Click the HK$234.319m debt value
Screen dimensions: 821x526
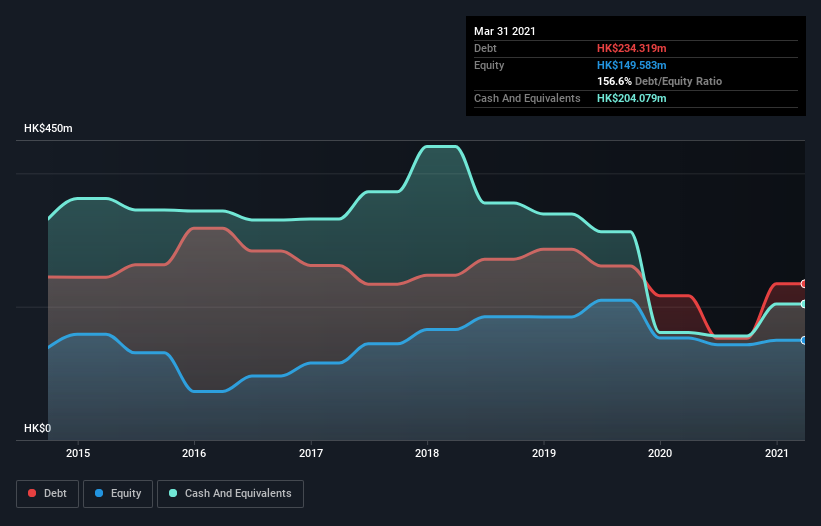[631, 48]
